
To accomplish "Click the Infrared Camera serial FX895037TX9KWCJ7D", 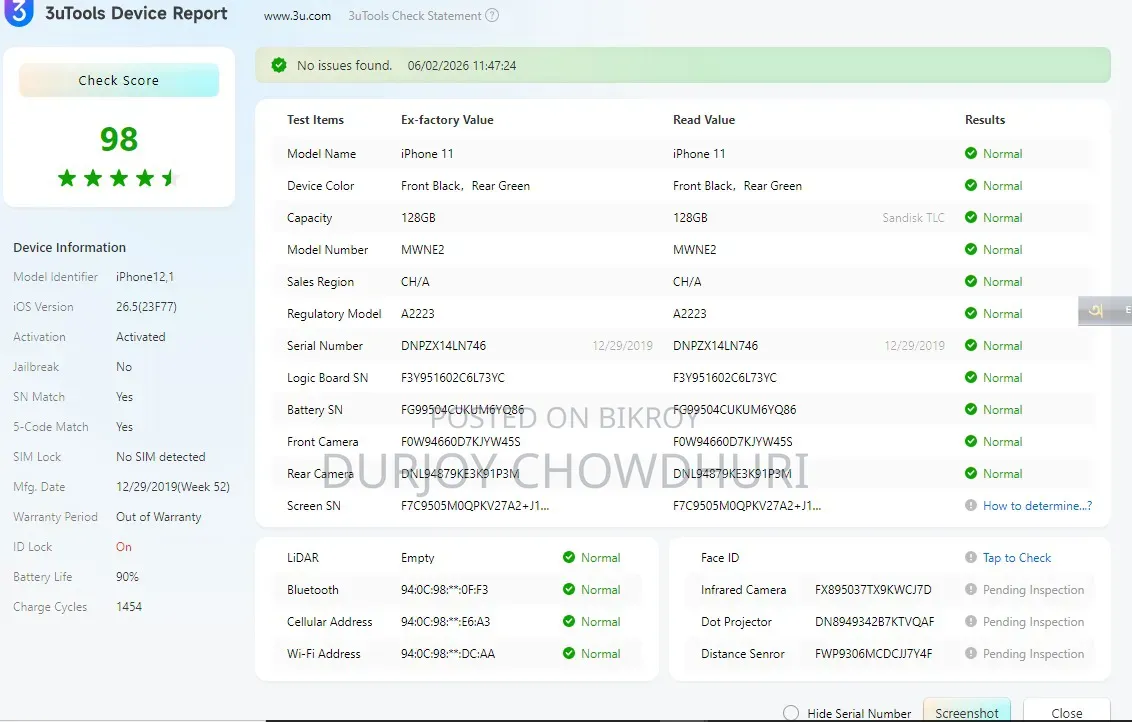I will [873, 590].
